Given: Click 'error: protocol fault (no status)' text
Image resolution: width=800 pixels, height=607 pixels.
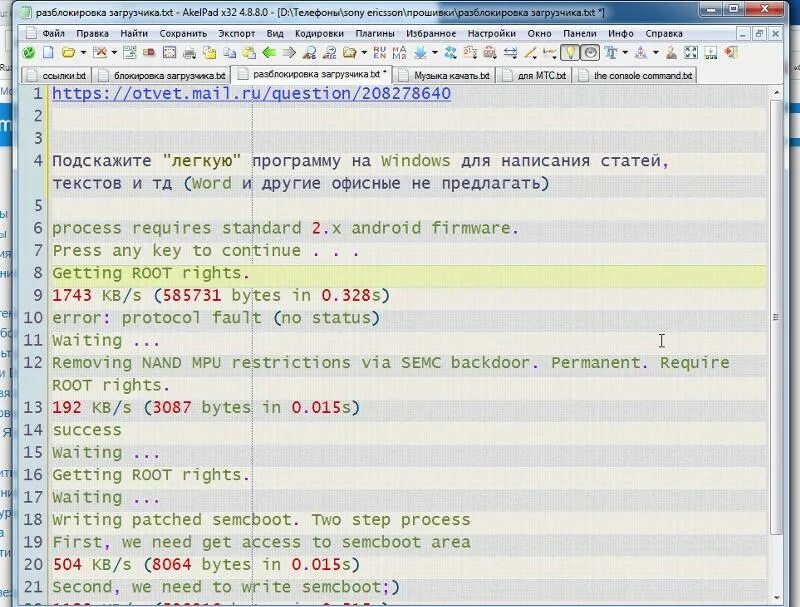Looking at the screenshot, I should pyautogui.click(x=216, y=318).
